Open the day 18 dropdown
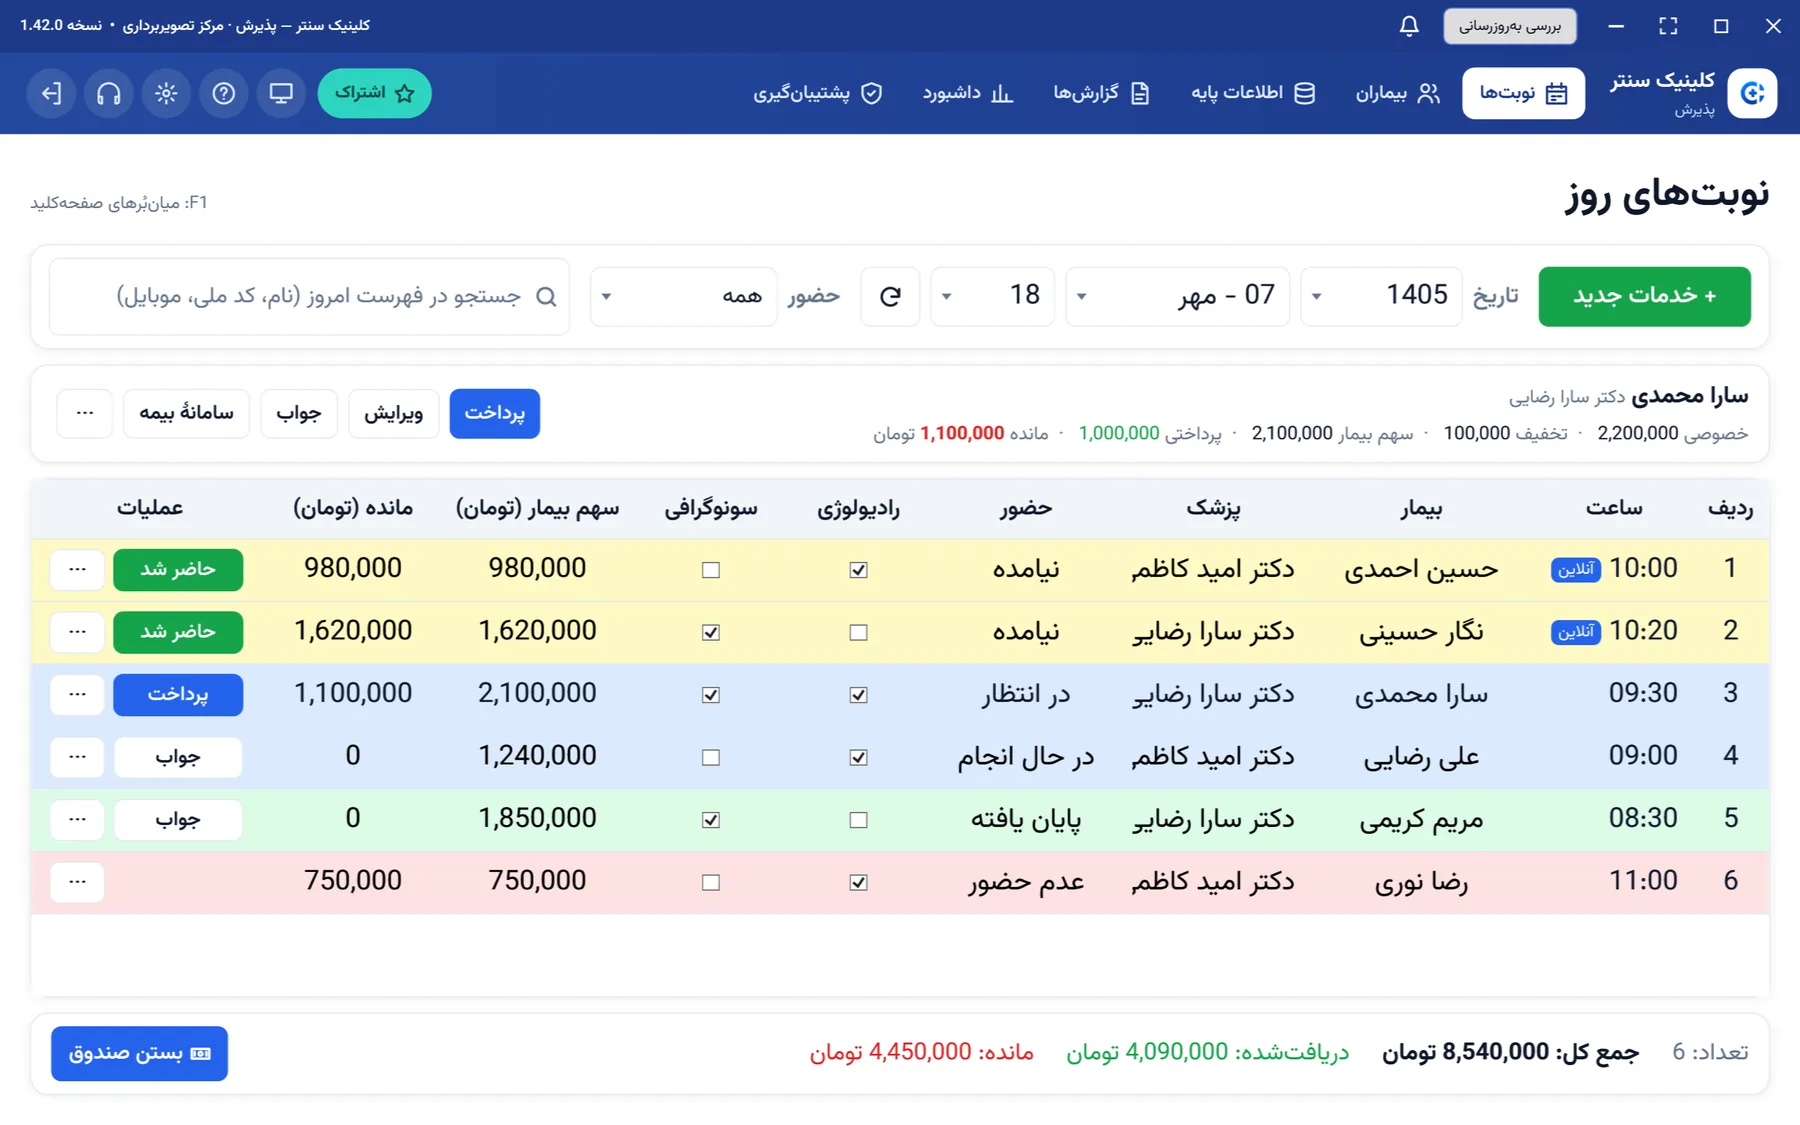 (x=992, y=296)
